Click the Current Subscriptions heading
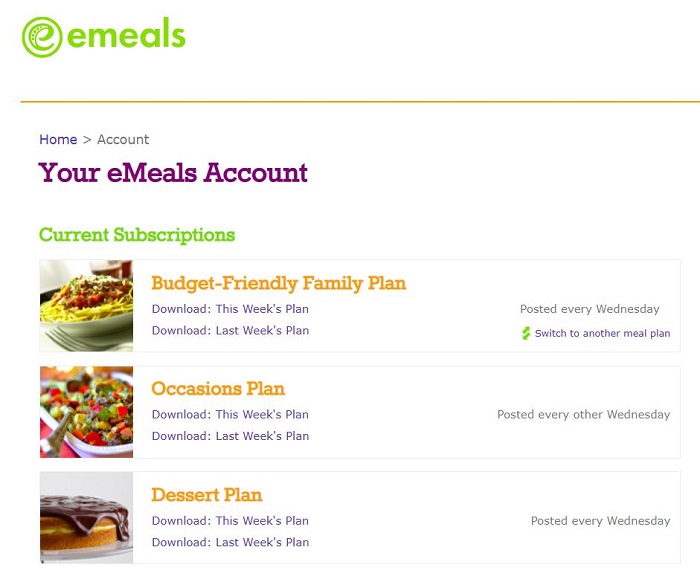The height and width of the screenshot is (576, 700). [137, 235]
